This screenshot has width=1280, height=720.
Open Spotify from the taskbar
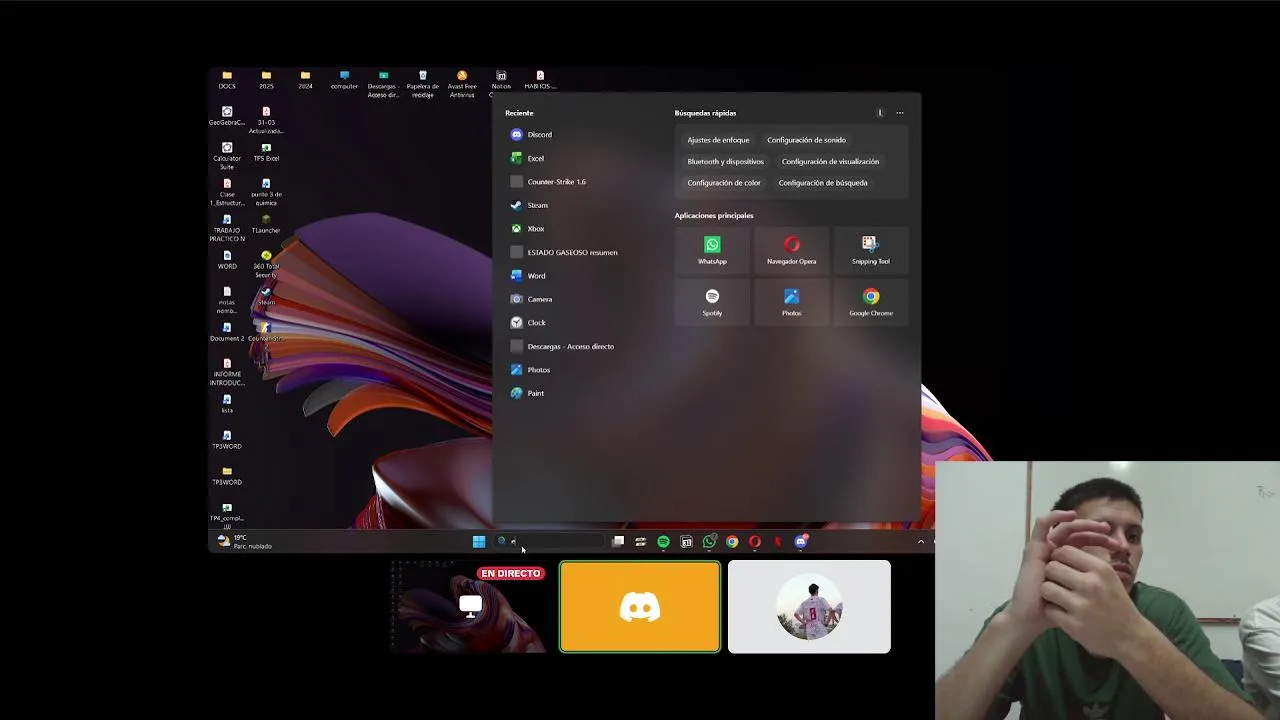(663, 542)
